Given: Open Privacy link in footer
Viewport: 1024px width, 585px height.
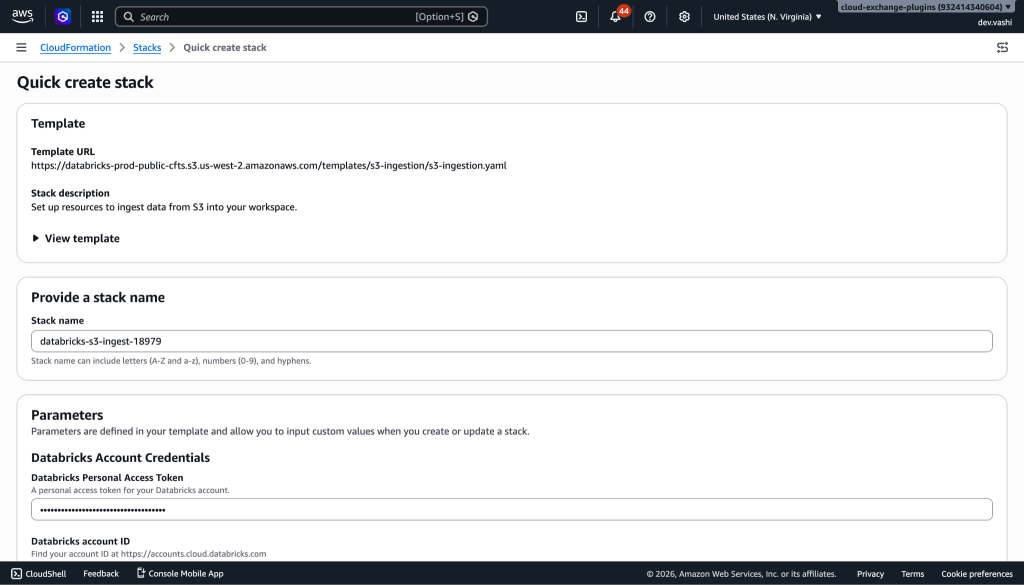Looking at the screenshot, I should [x=870, y=573].
